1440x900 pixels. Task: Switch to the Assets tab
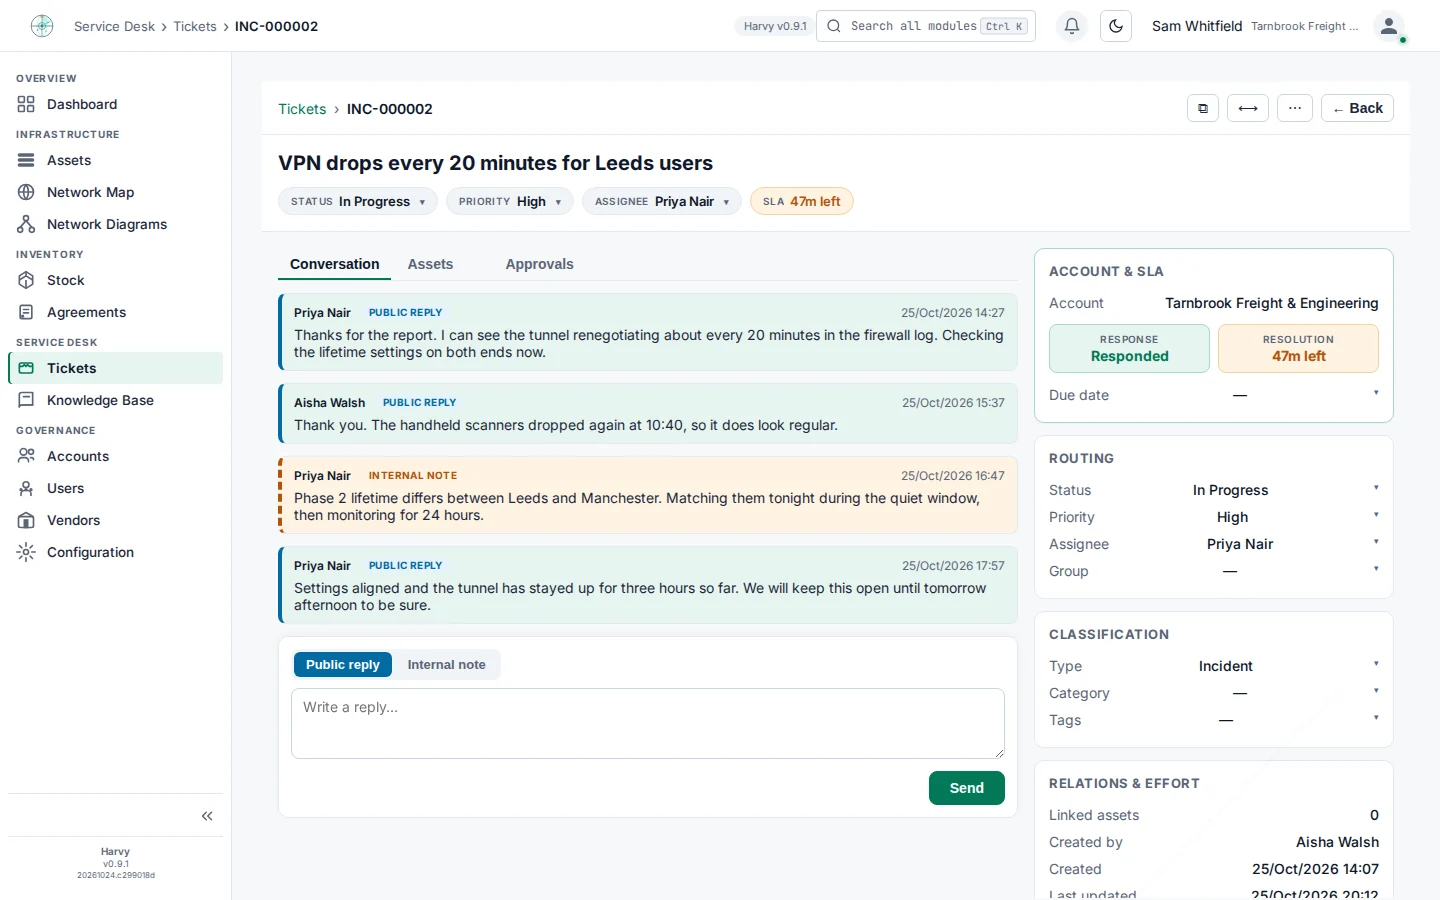tap(430, 264)
